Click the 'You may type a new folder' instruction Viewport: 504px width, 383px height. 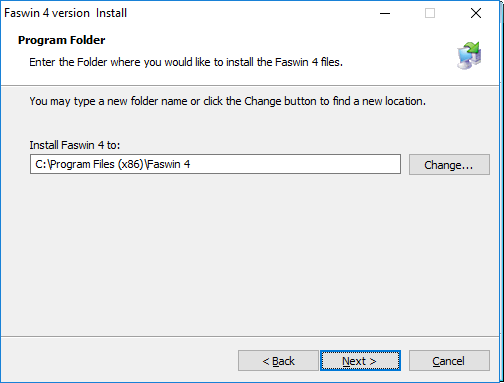tap(227, 101)
